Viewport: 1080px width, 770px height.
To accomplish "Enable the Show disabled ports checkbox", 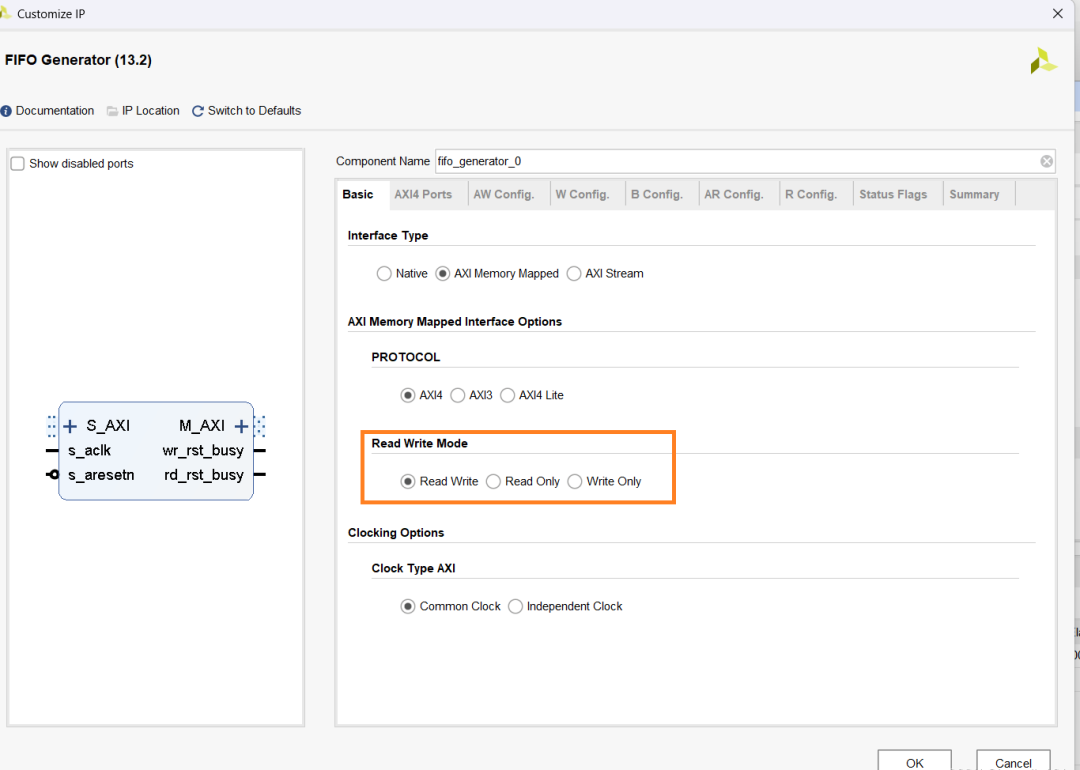I will pyautogui.click(x=17, y=164).
